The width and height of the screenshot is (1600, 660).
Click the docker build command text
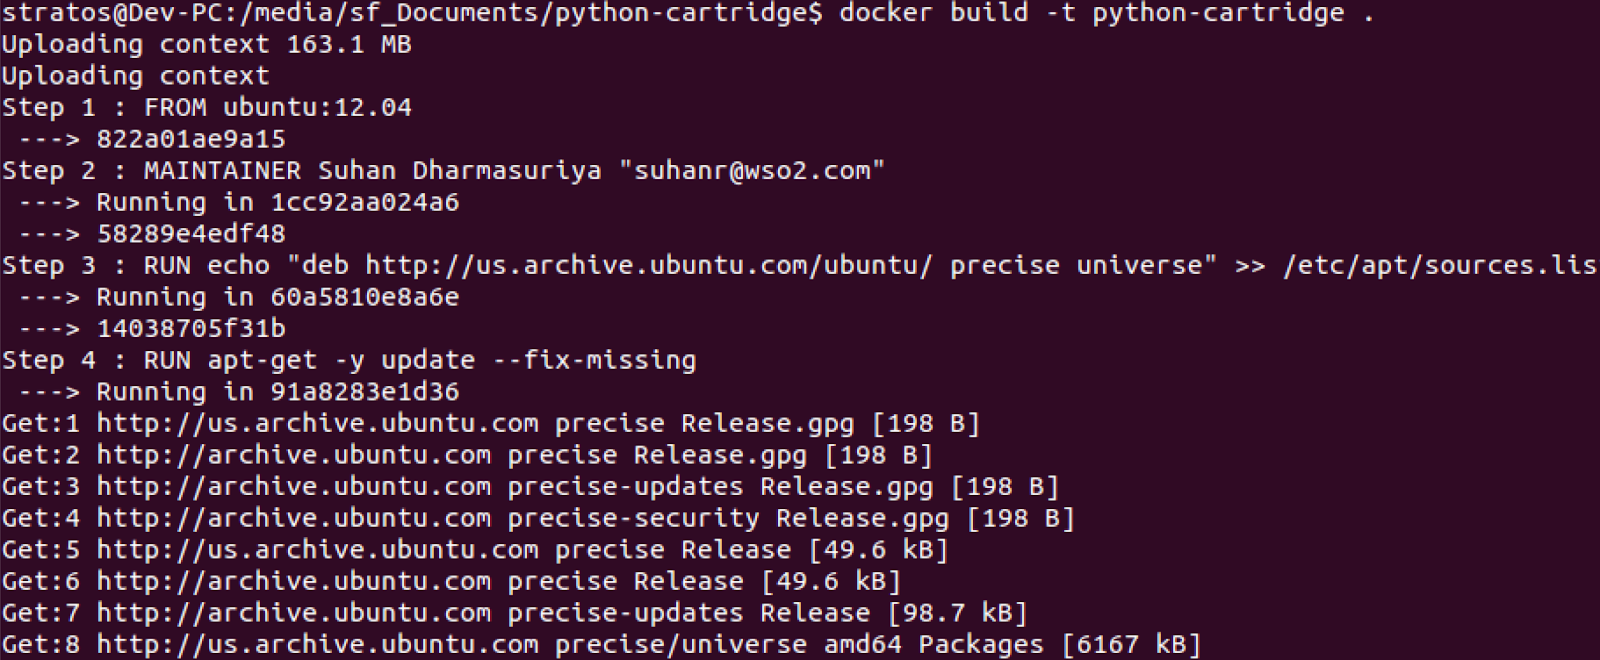point(1106,13)
